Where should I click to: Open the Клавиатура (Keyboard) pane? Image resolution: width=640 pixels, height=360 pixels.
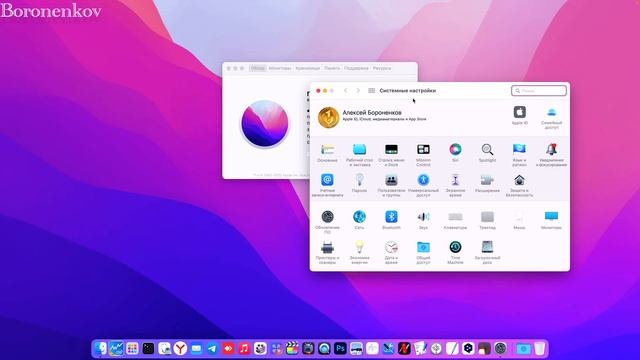click(455, 217)
